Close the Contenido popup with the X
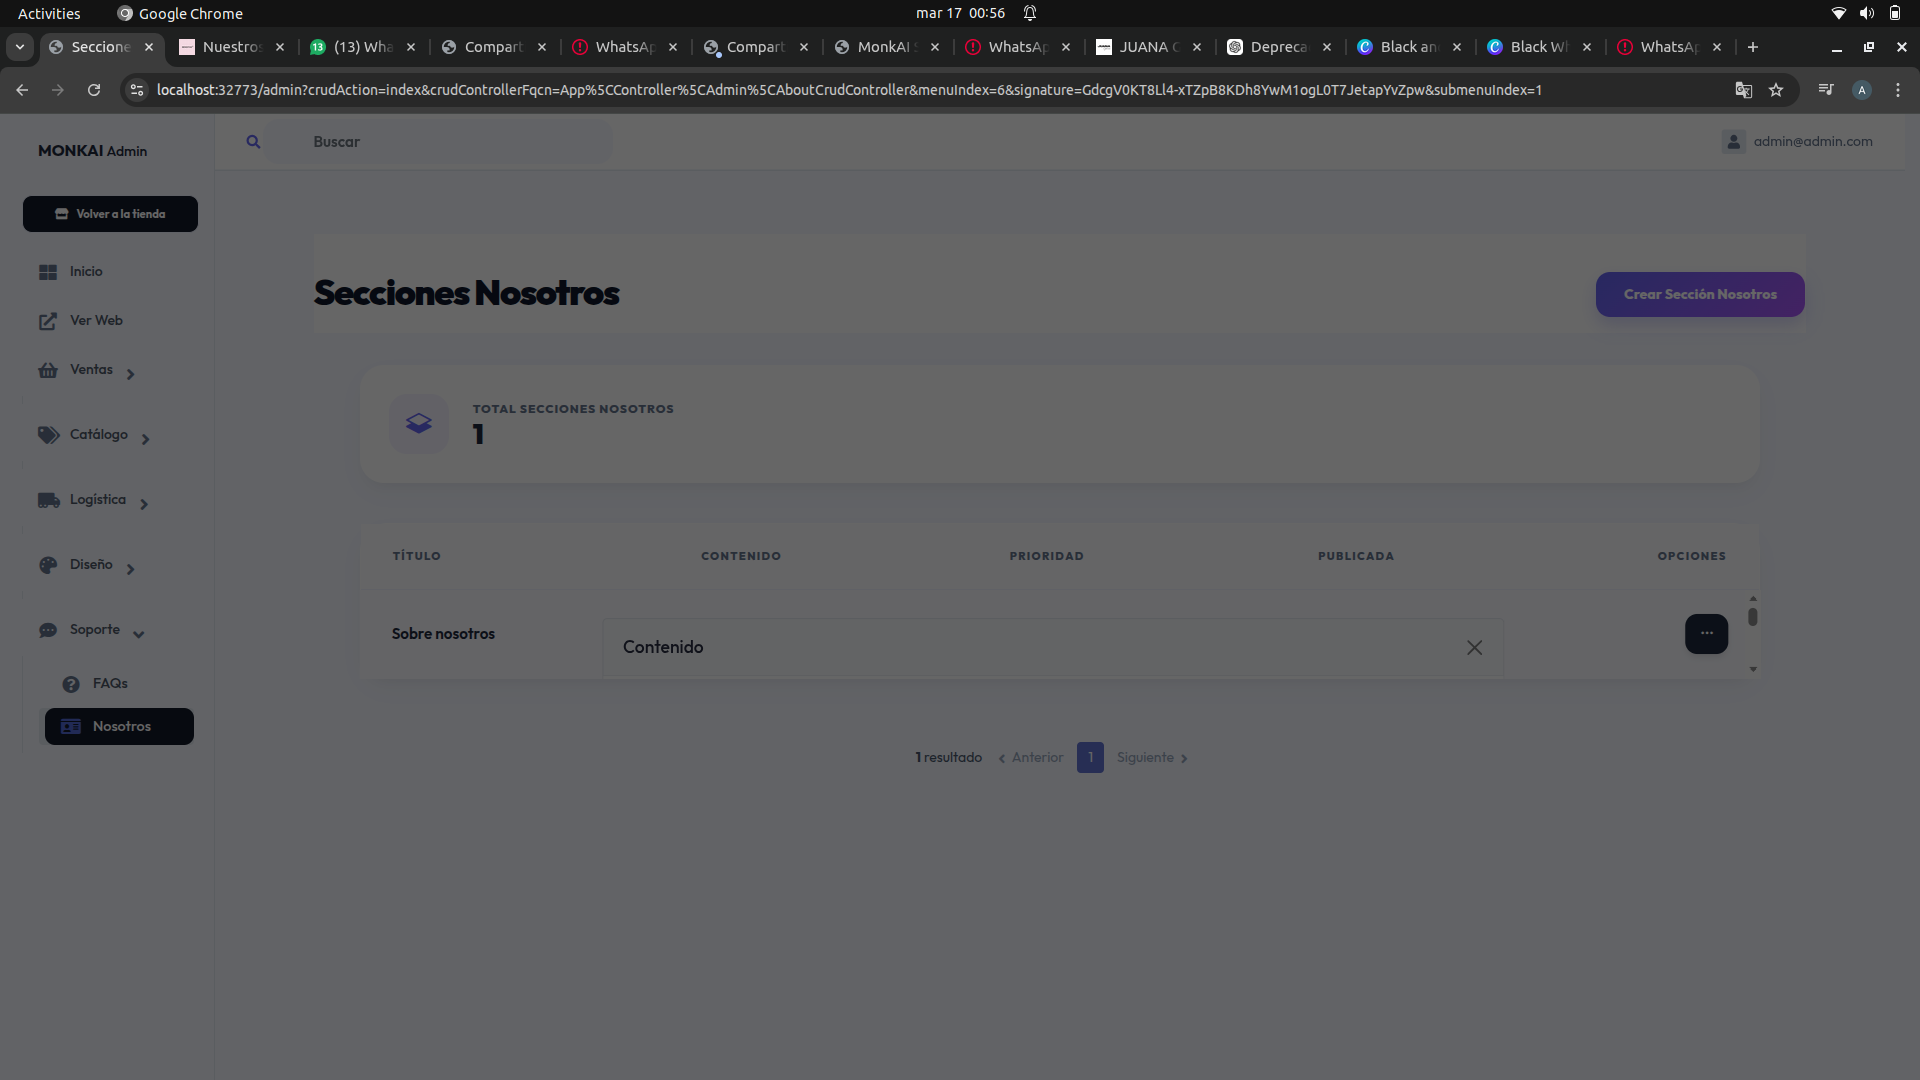1920x1080 pixels. tap(1474, 648)
